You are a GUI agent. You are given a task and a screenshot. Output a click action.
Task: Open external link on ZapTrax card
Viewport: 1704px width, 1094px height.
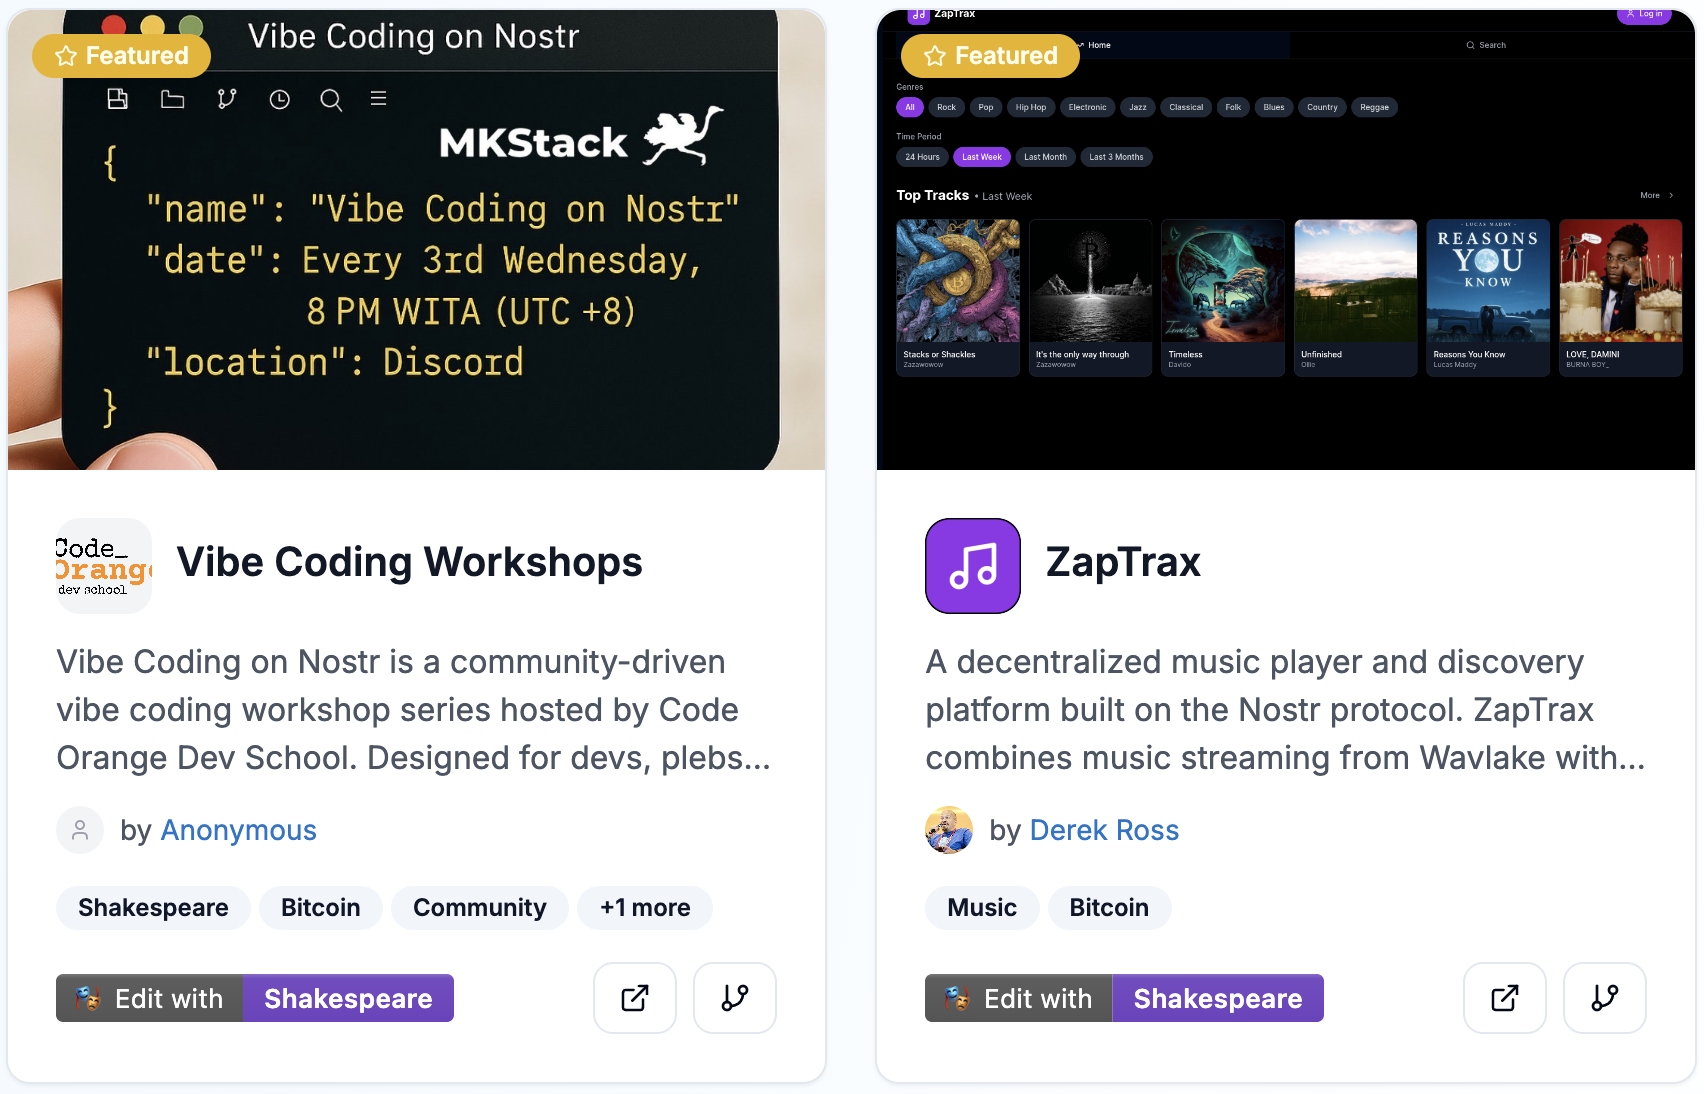tap(1505, 998)
